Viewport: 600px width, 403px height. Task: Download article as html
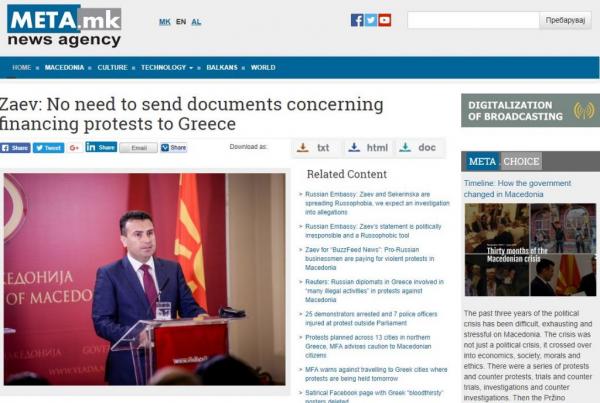369,148
